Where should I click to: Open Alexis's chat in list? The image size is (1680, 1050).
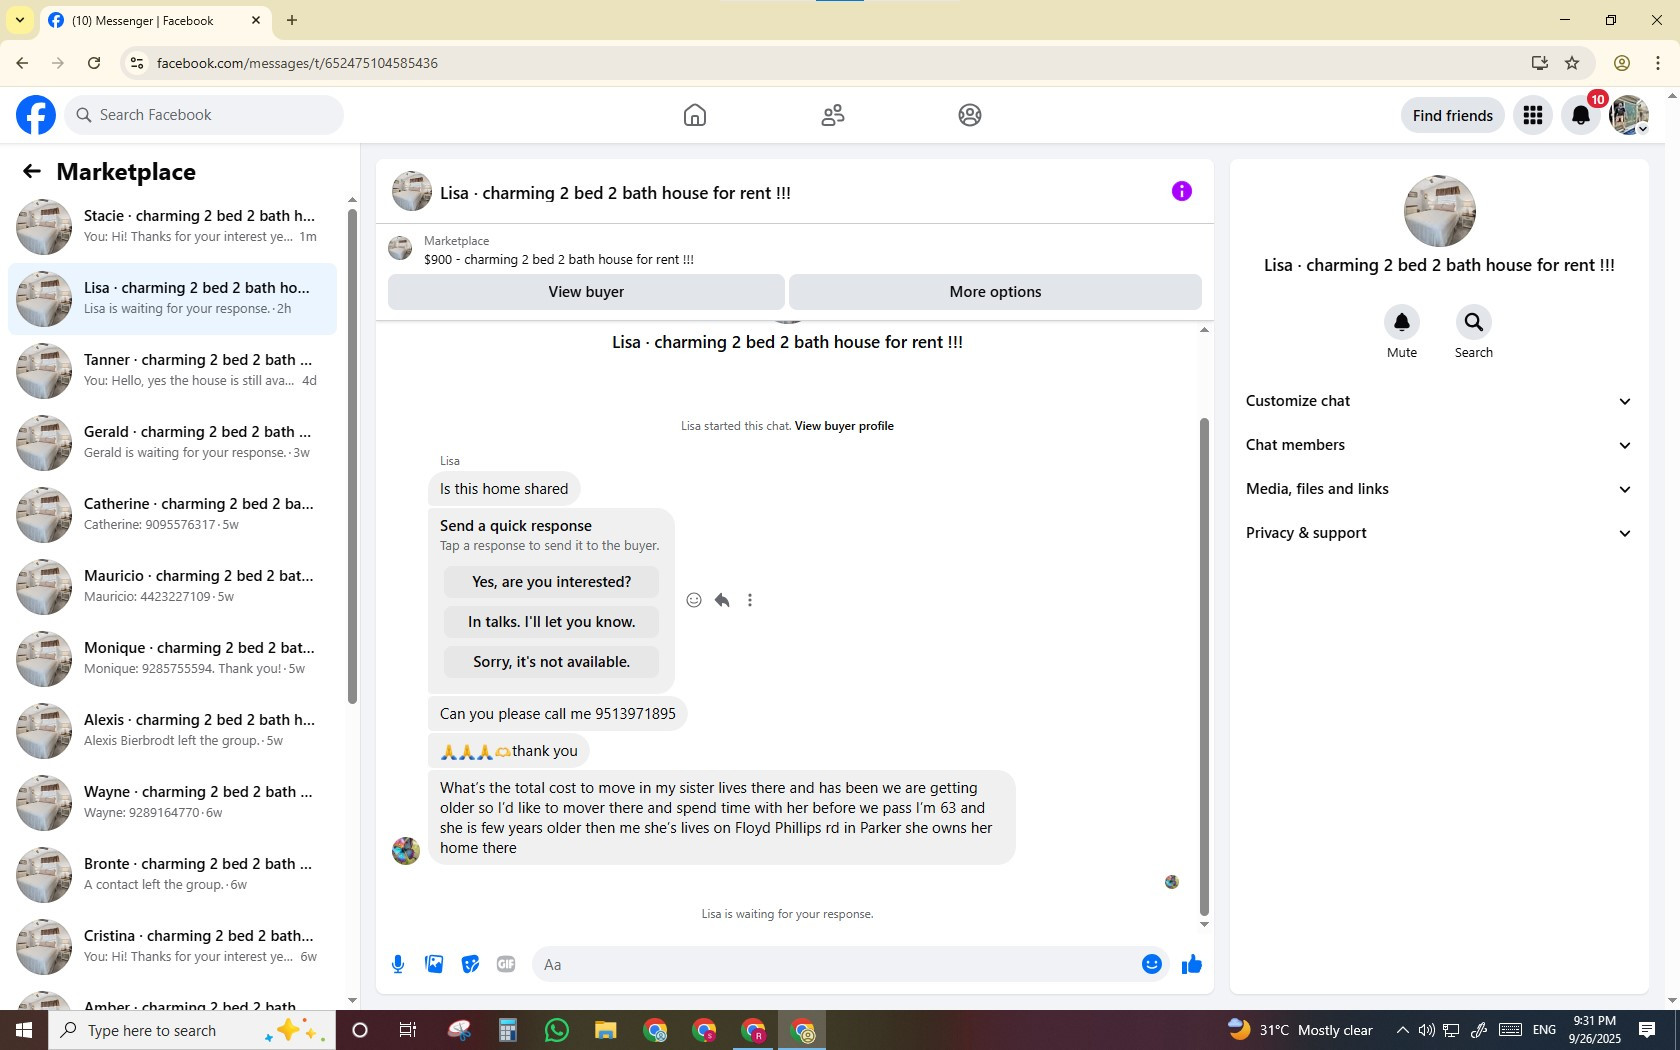point(172,730)
